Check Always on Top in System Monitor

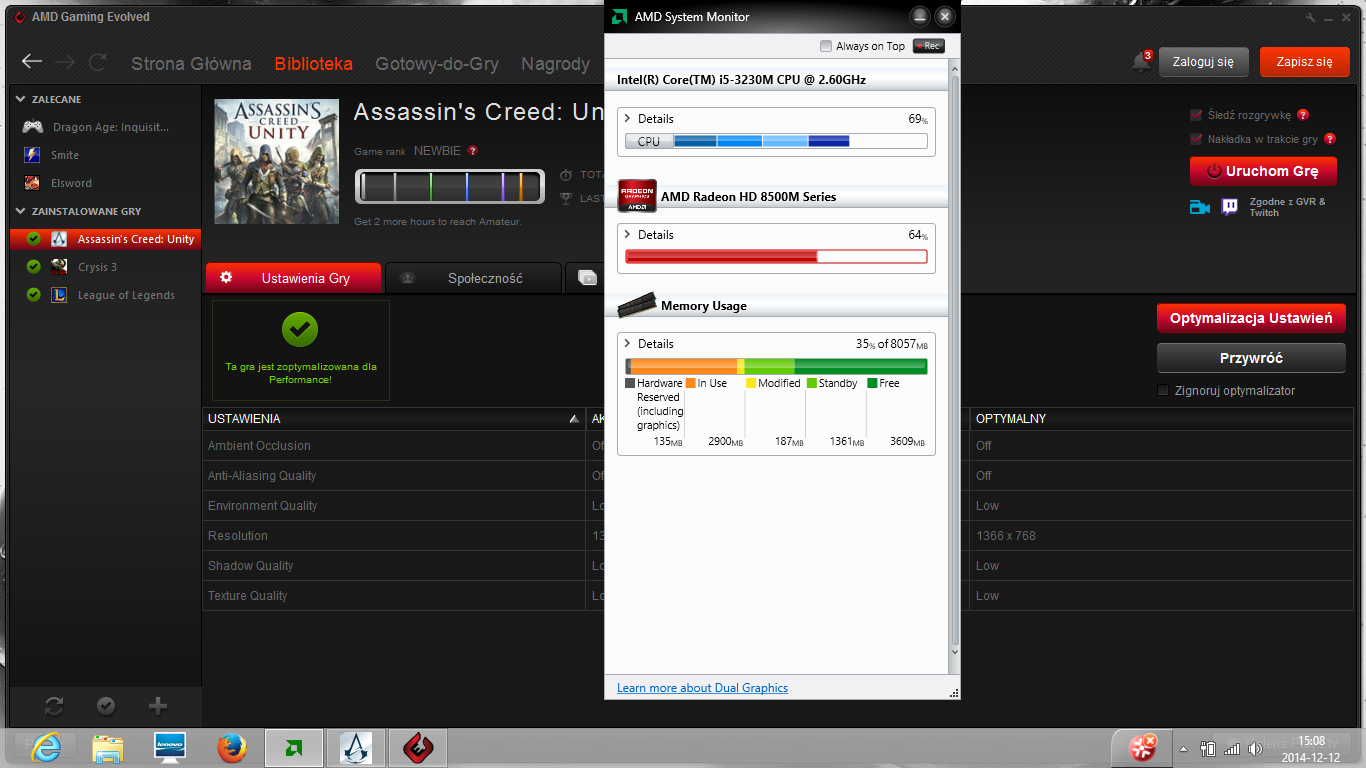[x=826, y=46]
